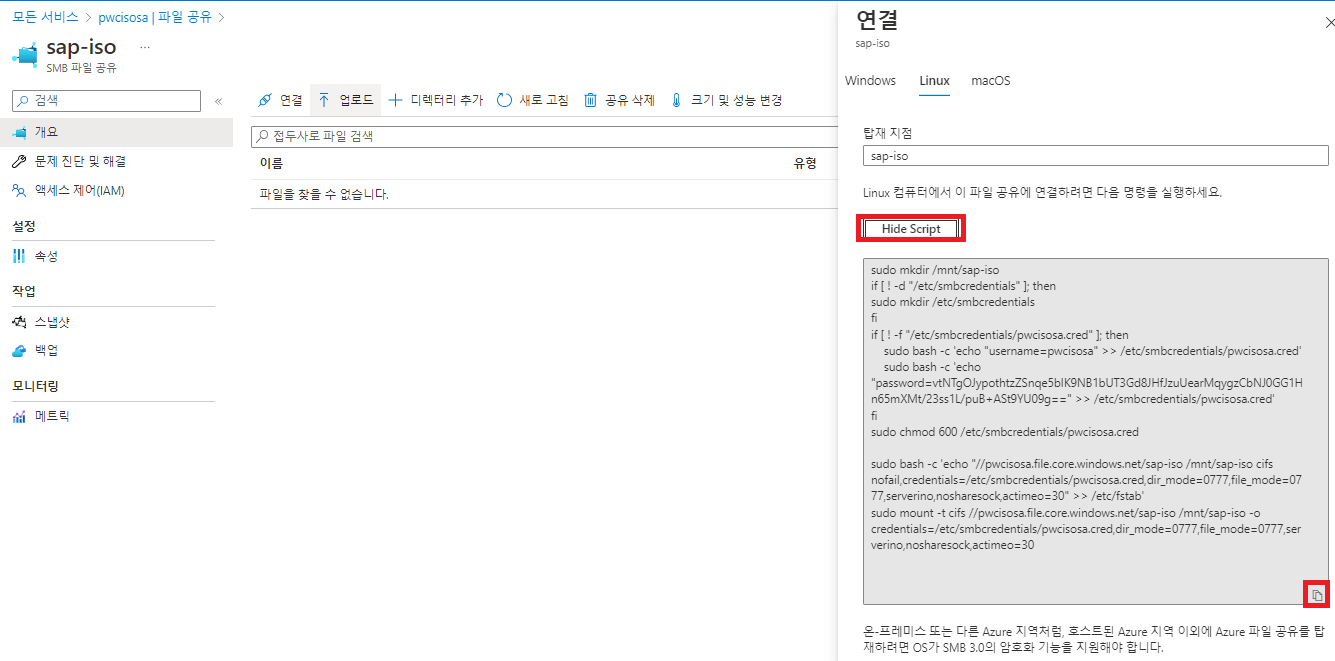
Task: Click 디렉터리 추가 toolbar button
Action: pyautogui.click(x=435, y=100)
